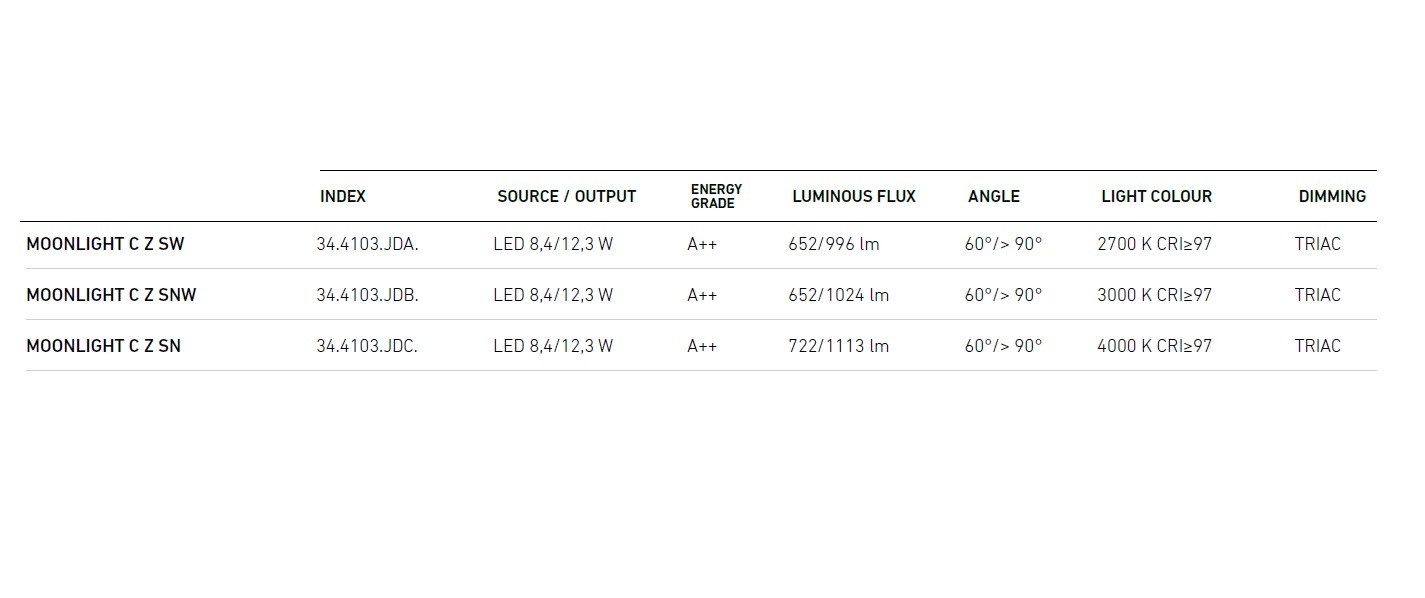Select the ANGLE column header
Viewport: 1425px width, 598px height.
click(993, 196)
